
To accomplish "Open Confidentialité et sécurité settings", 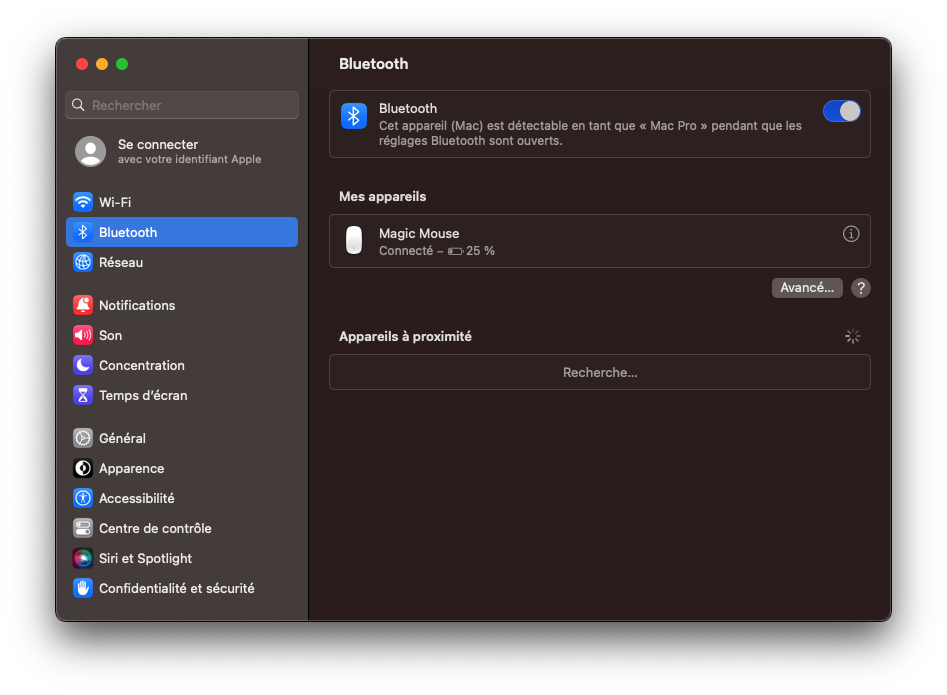I will click(x=176, y=588).
